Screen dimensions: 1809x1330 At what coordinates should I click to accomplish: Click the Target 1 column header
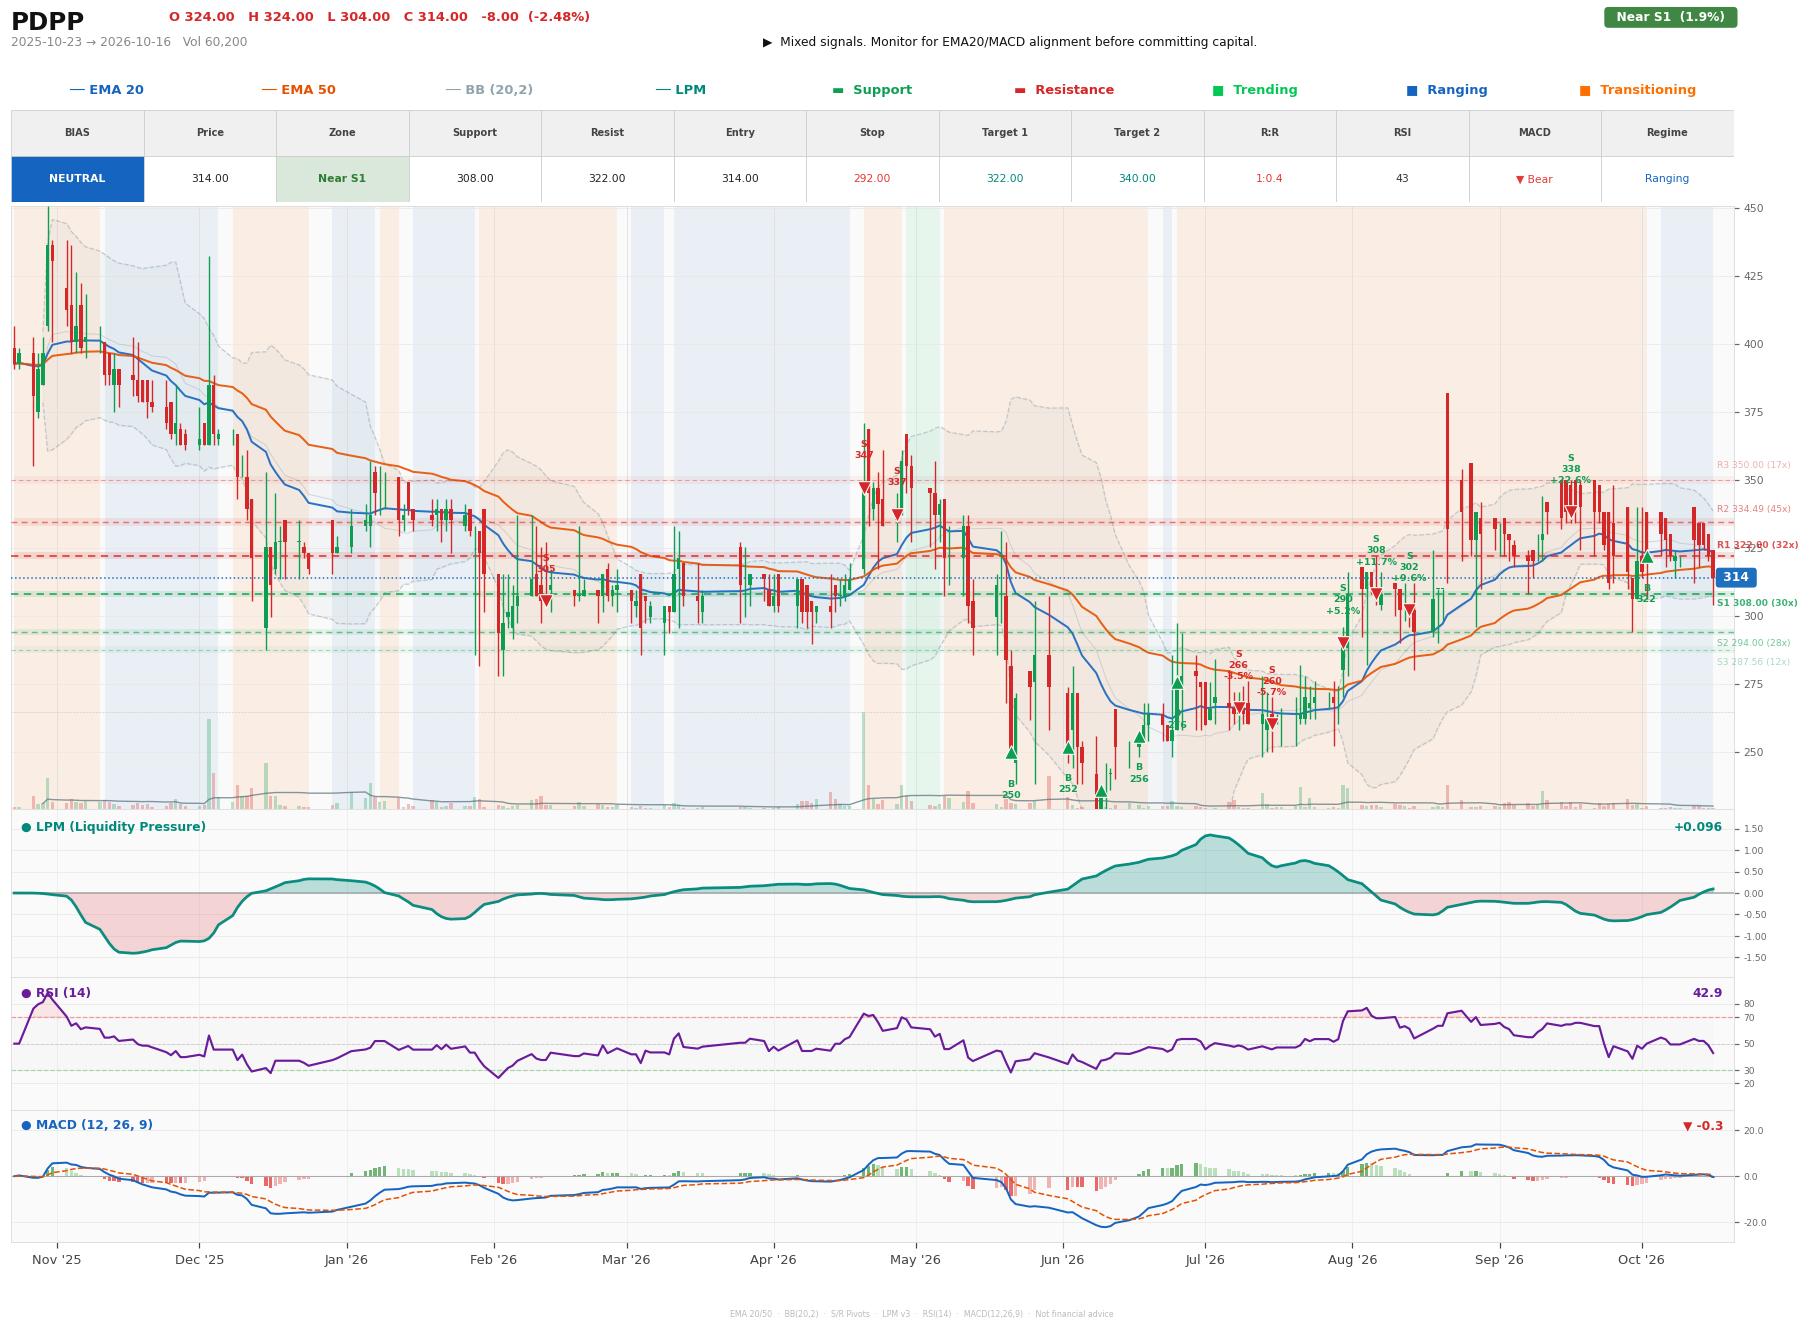pyautogui.click(x=1004, y=133)
